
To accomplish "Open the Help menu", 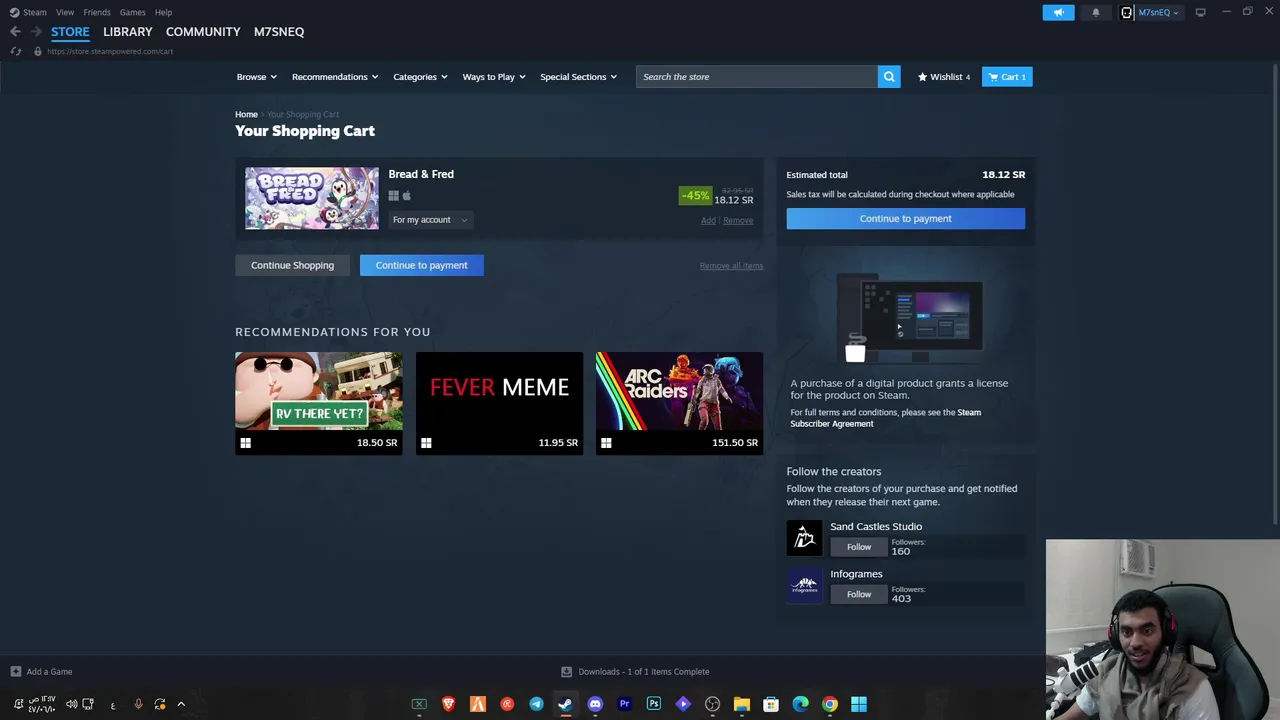I will tap(164, 12).
